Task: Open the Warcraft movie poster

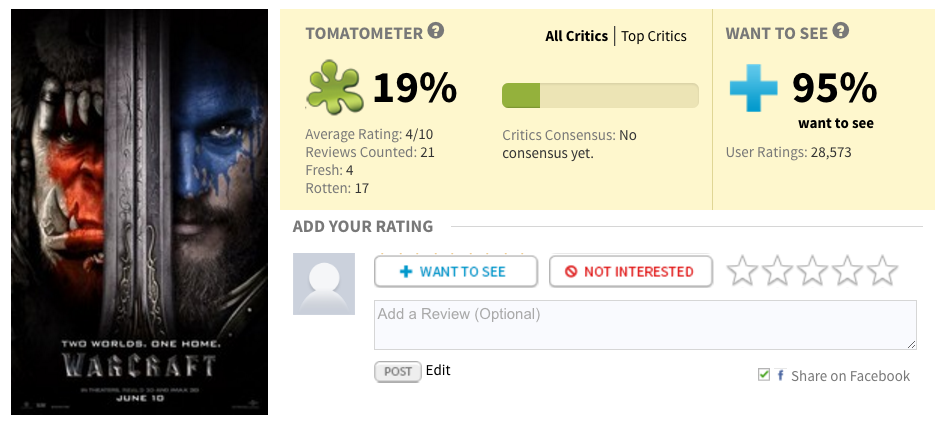Action: pos(139,212)
